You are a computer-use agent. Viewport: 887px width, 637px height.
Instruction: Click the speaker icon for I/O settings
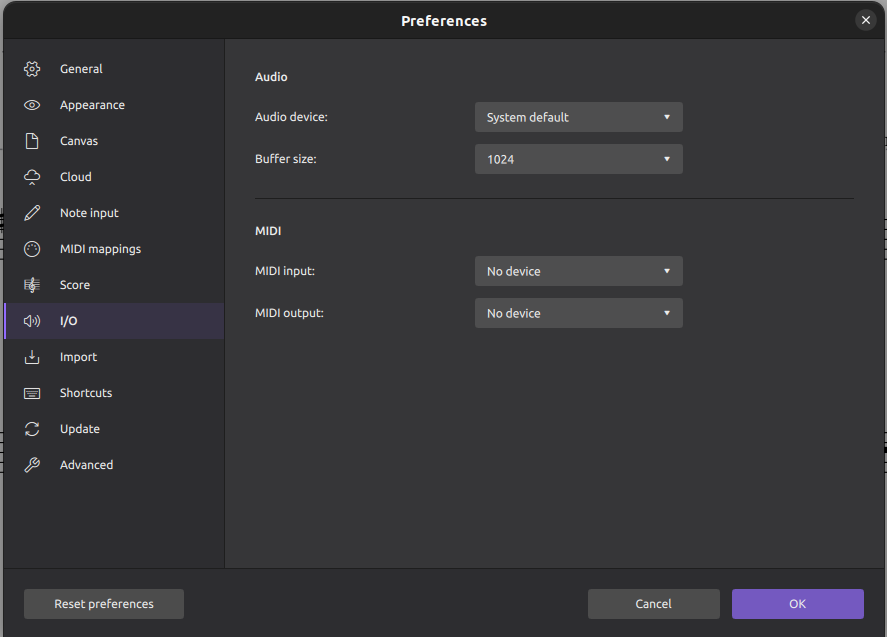tap(31, 320)
